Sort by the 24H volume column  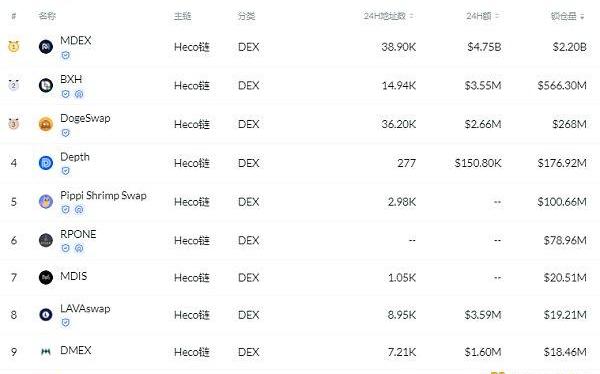[483, 16]
